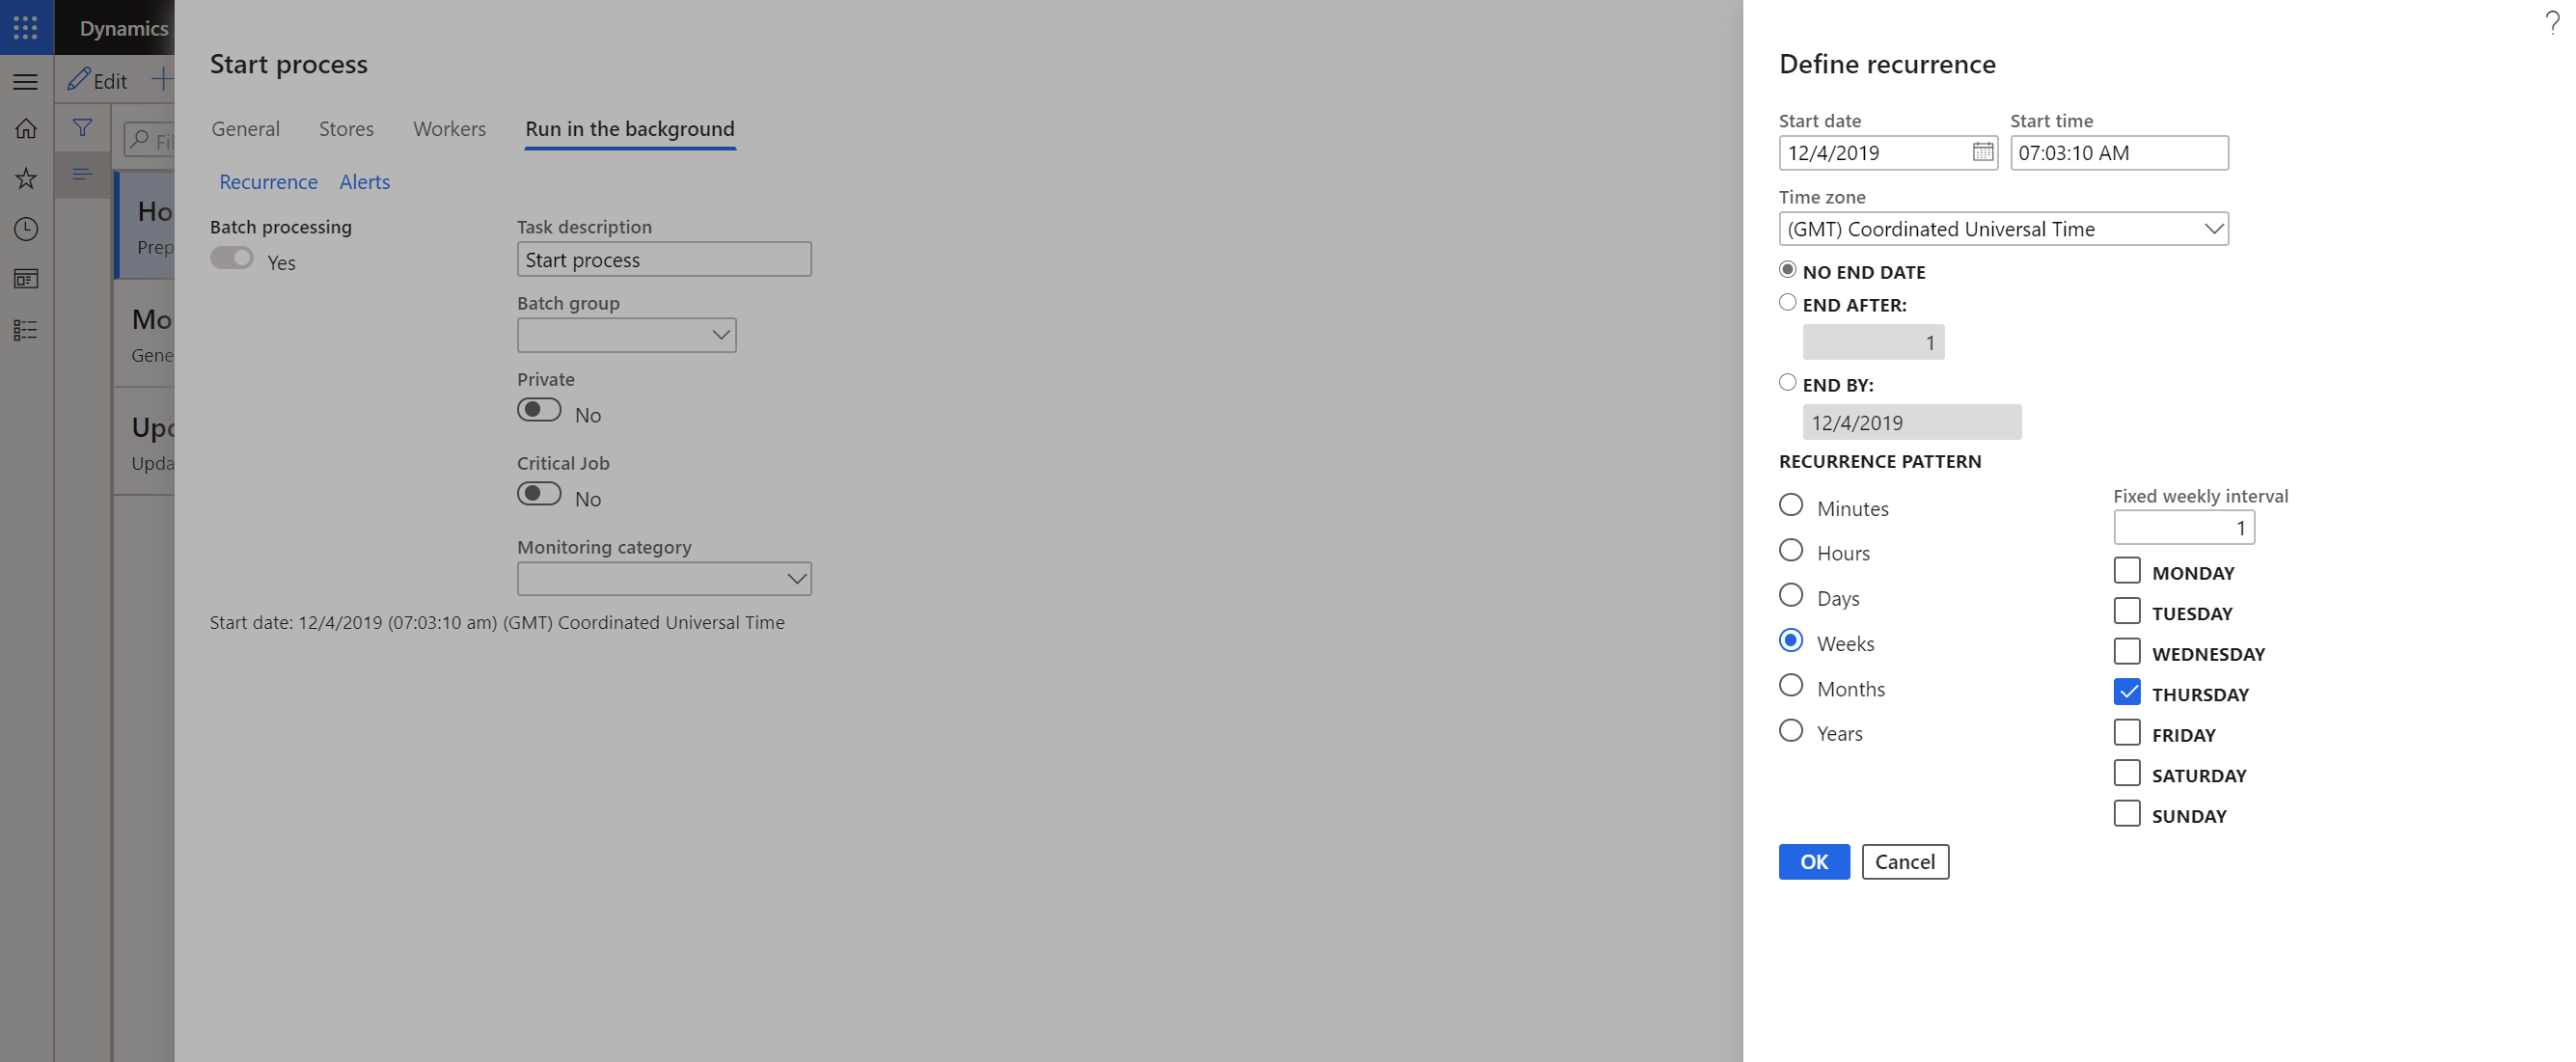
Task: Click the Recurrence tab link
Action: tap(268, 180)
